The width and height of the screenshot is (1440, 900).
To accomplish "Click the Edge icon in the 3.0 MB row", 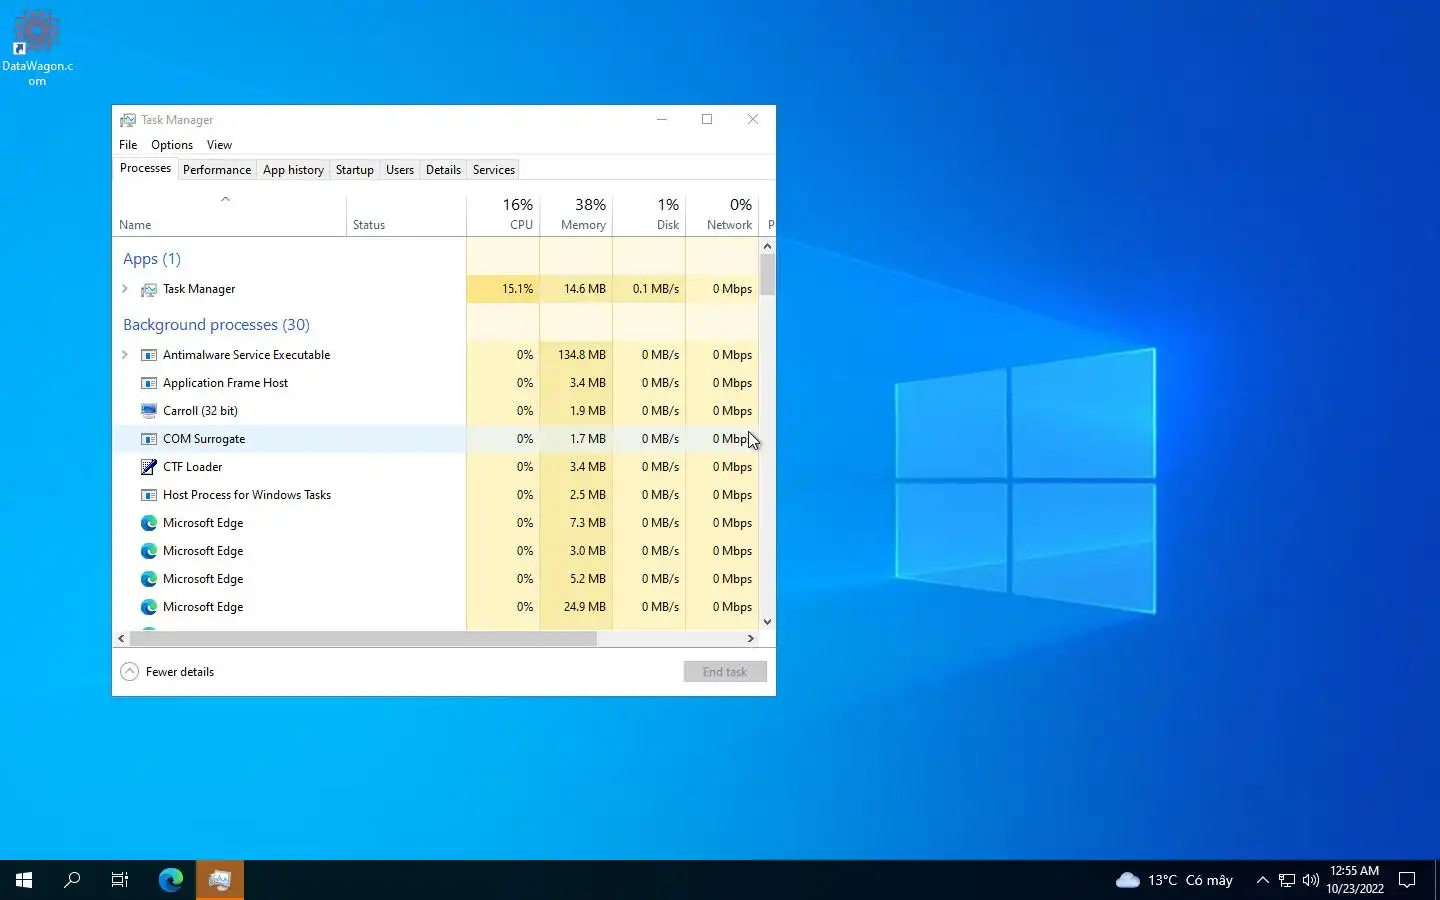I will click(149, 551).
